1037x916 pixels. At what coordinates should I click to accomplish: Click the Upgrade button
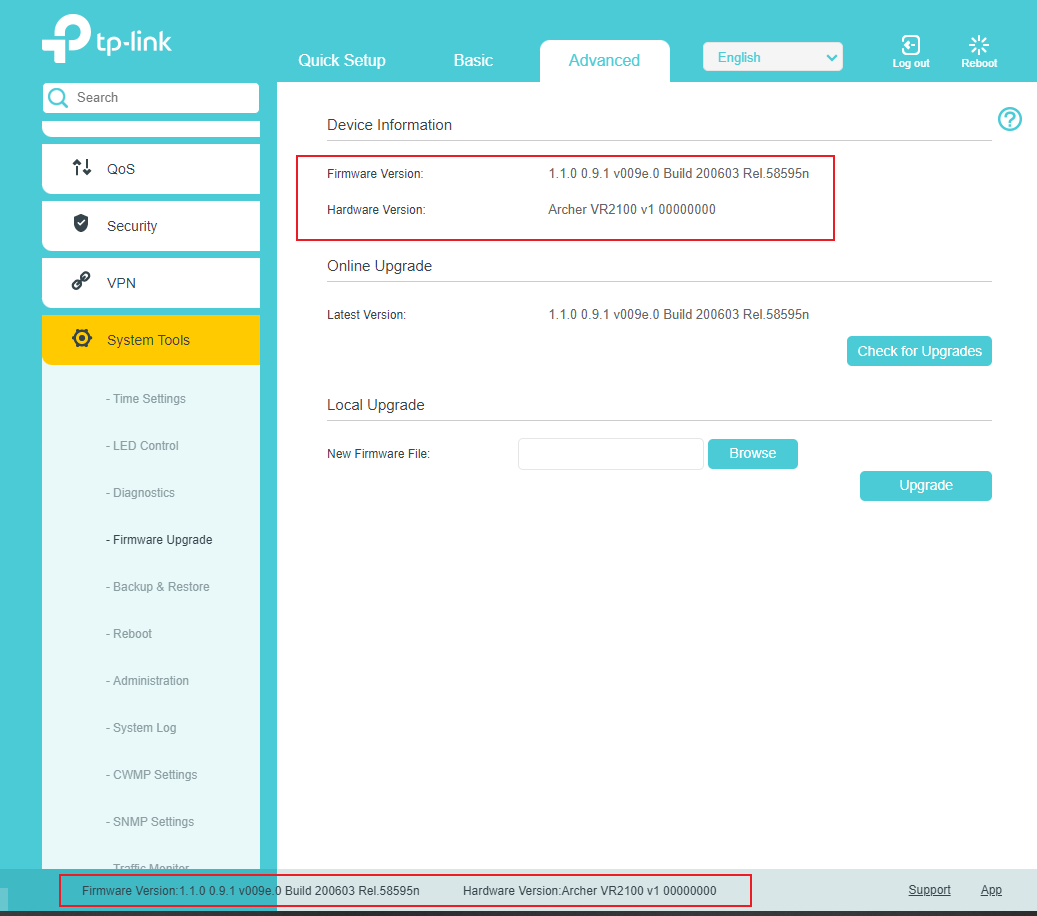point(926,485)
